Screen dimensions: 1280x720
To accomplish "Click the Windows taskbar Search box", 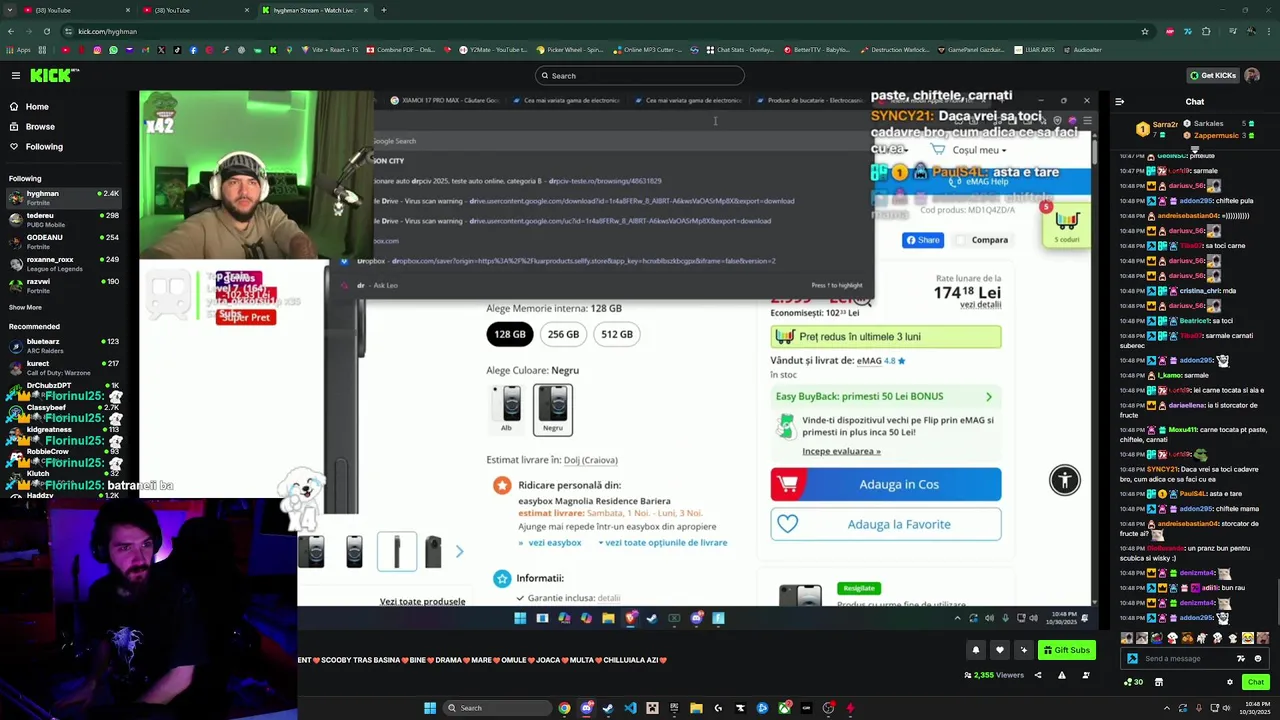I will pyautogui.click(x=497, y=708).
